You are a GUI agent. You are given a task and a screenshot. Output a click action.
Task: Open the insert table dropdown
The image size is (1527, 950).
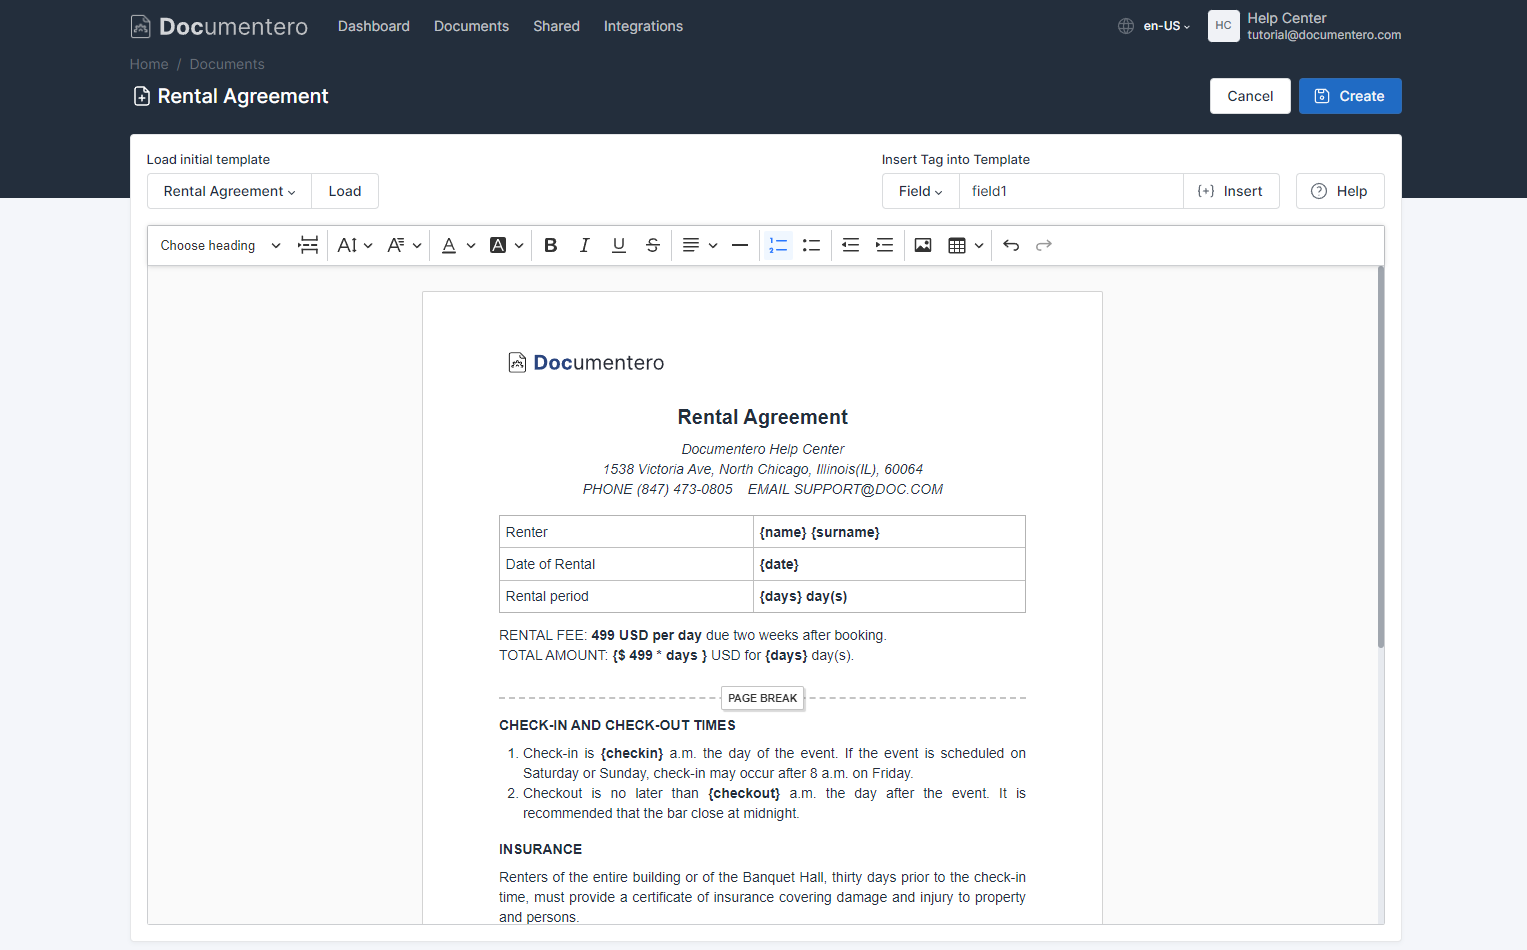pos(966,245)
